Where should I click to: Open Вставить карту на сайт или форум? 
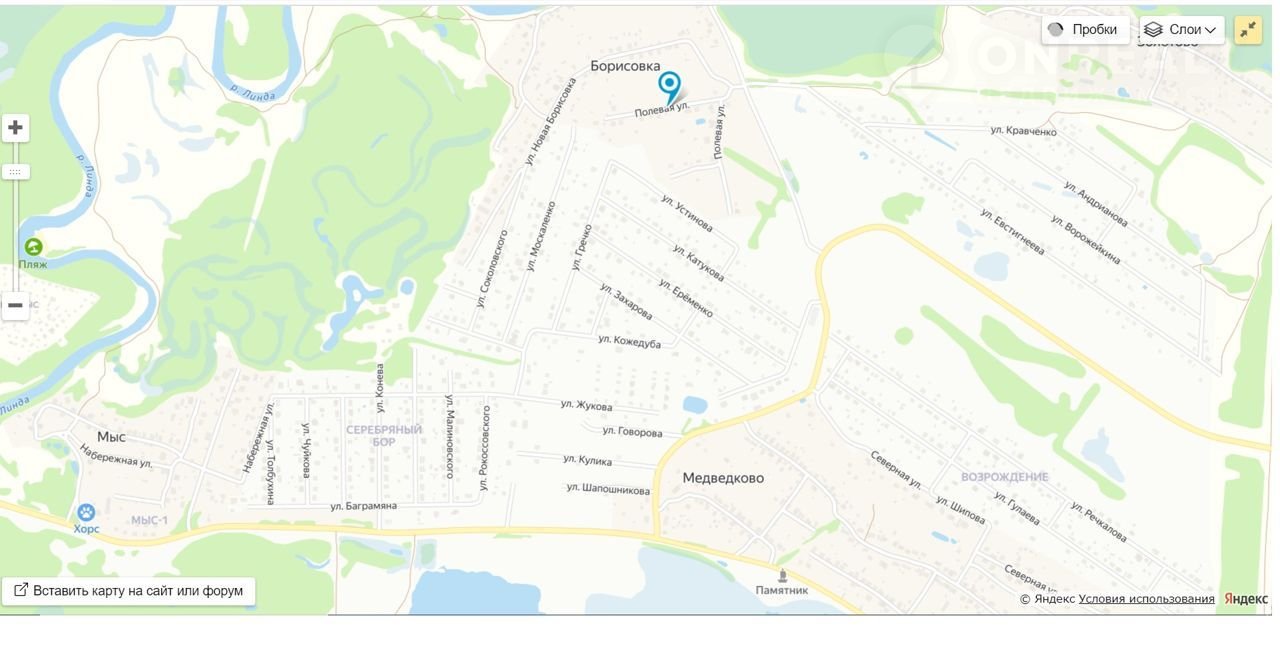pos(129,591)
